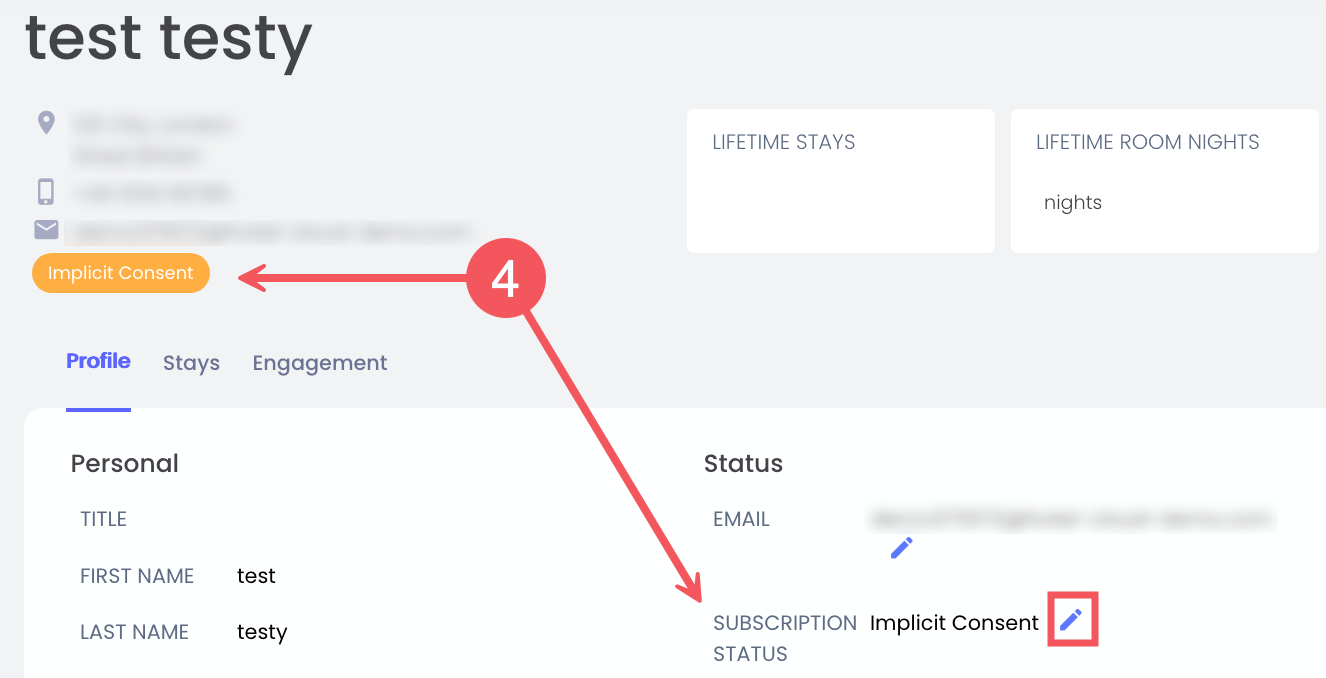
Task: Click the orange Implicit Consent badge
Action: pyautogui.click(x=121, y=273)
